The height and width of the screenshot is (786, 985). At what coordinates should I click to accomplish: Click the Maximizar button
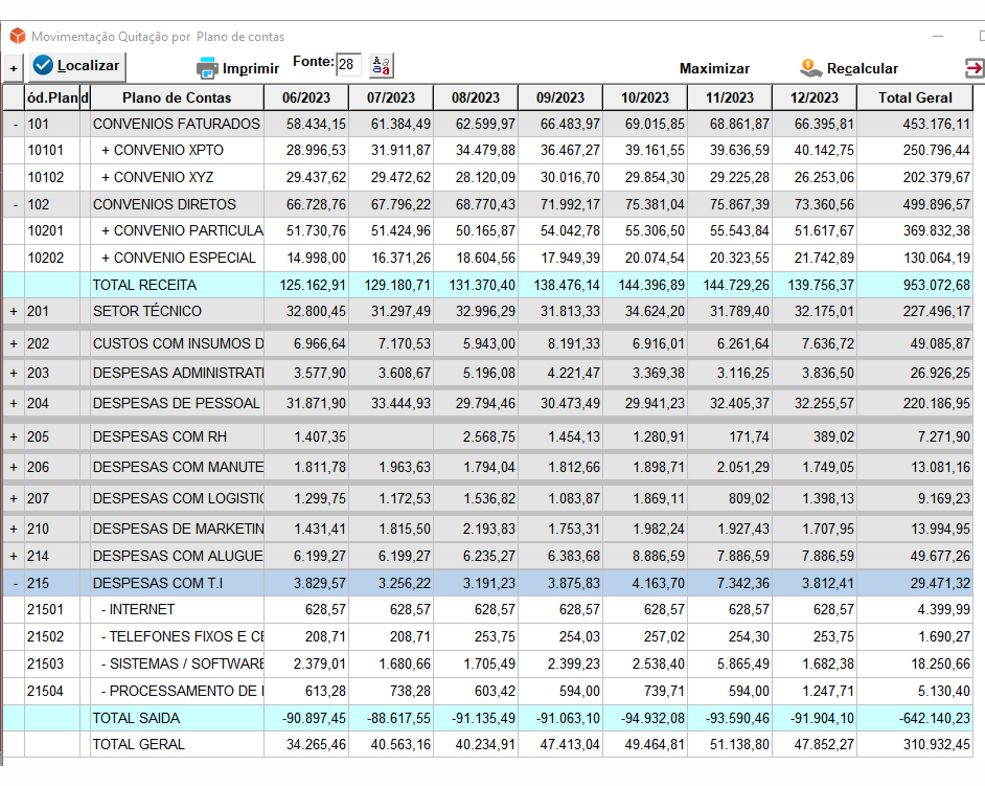[714, 69]
